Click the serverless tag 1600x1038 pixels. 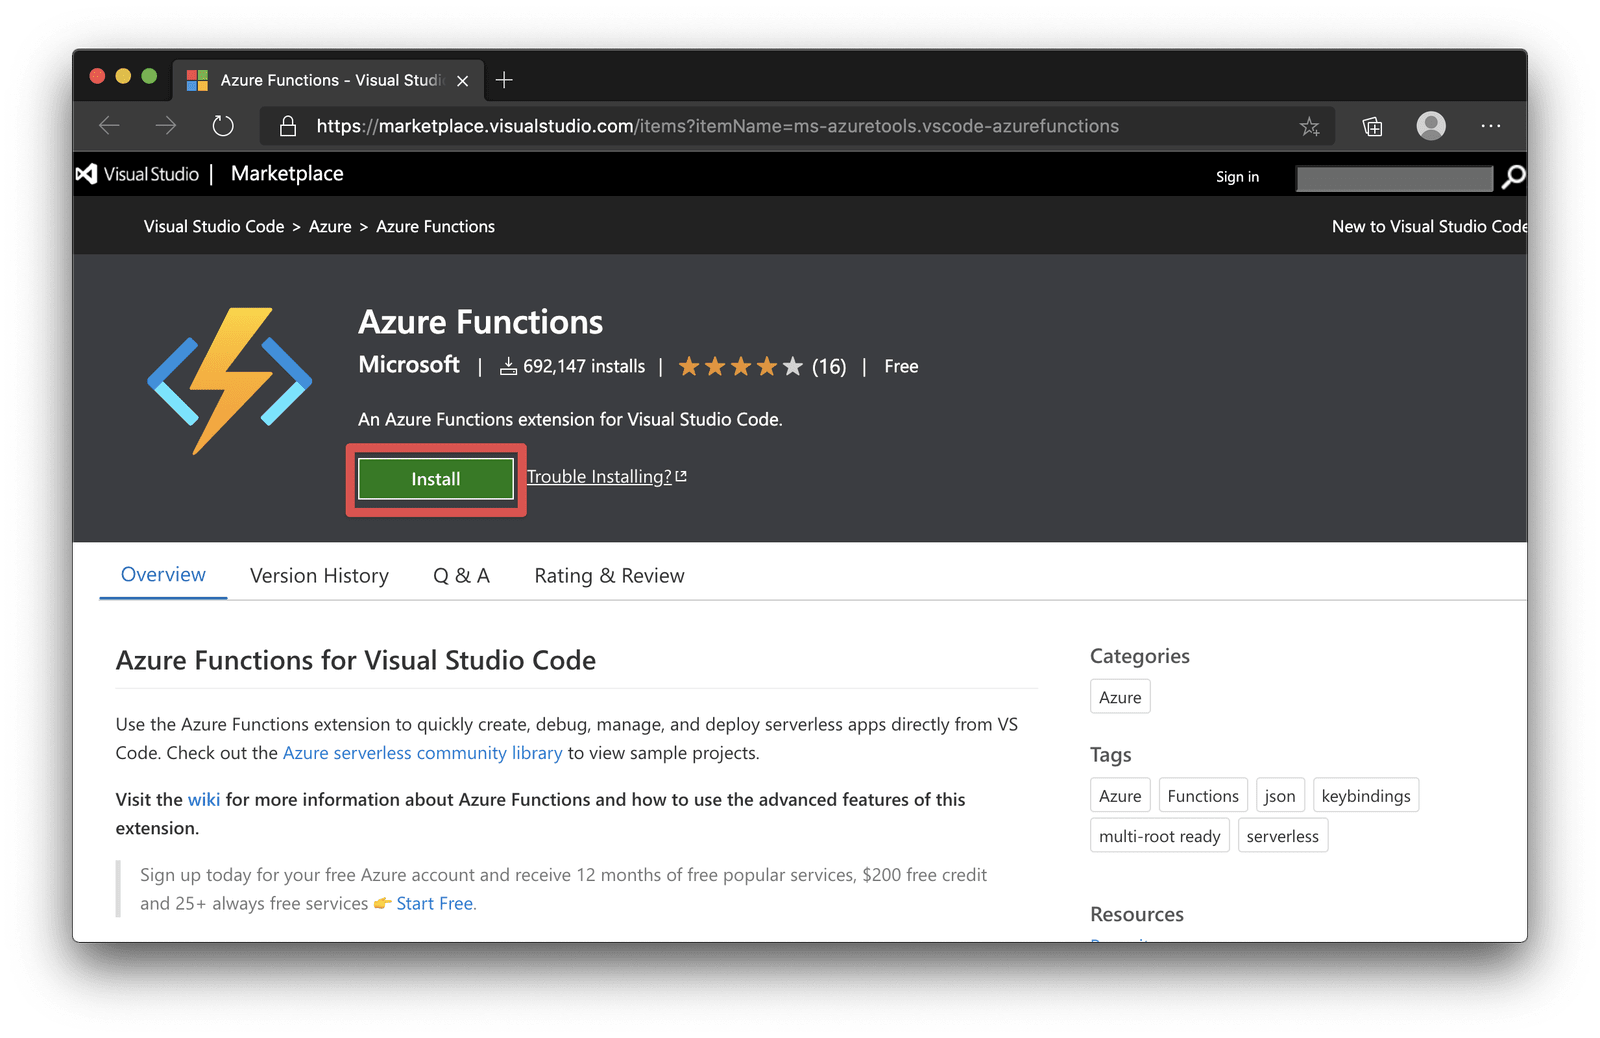point(1283,836)
